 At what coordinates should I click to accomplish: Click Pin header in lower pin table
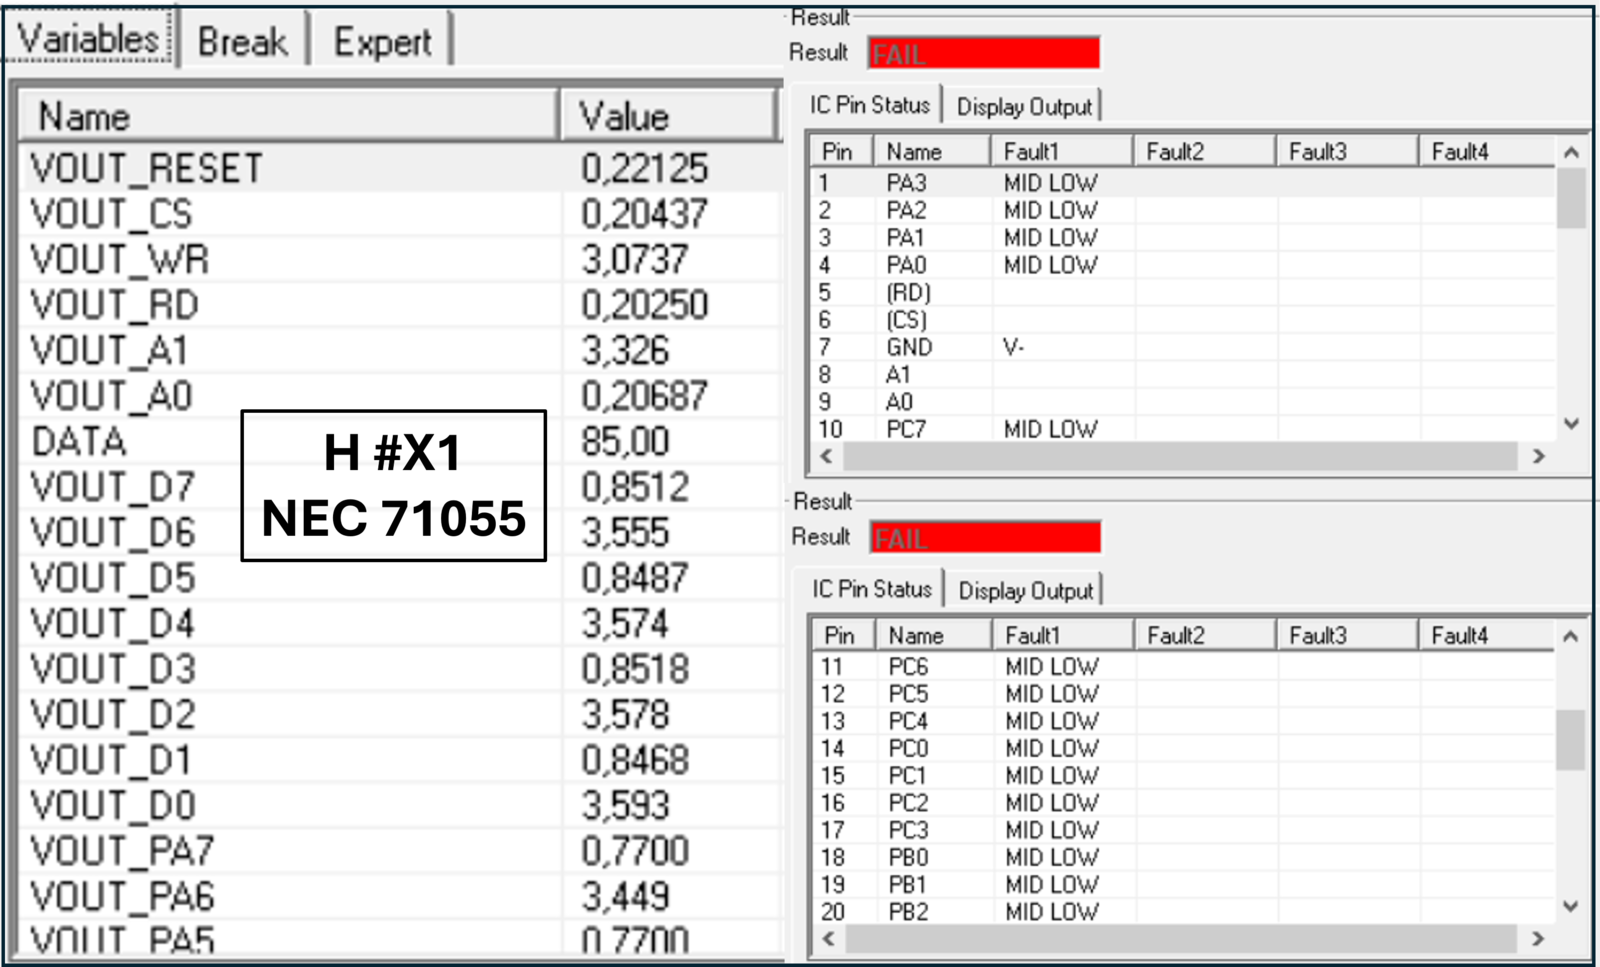842,636
